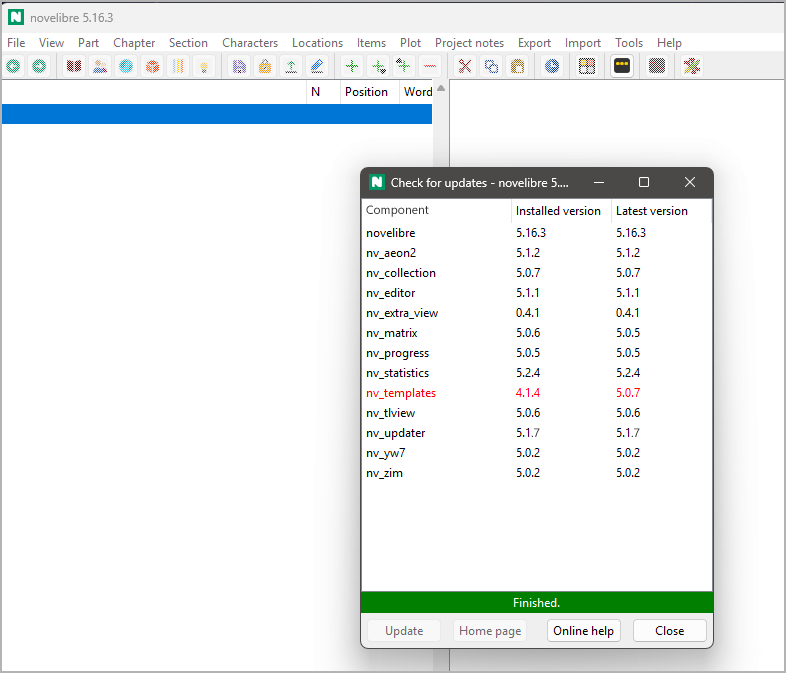Open the Characters menu
This screenshot has height=673, width=786.
tap(250, 43)
